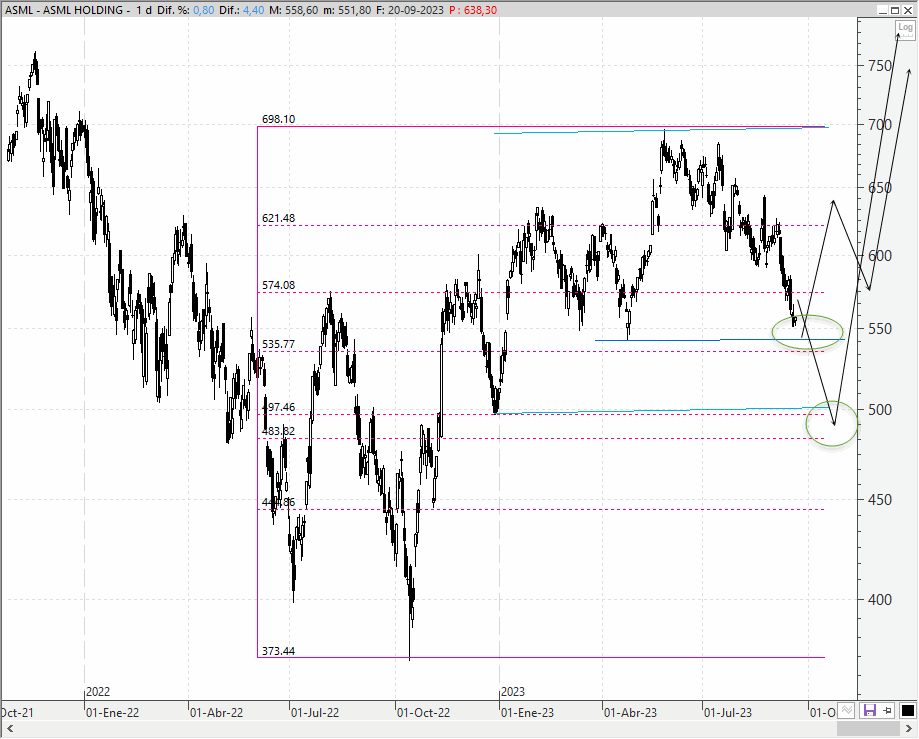Click the 01-Oct-22 date axis label

tap(423, 713)
